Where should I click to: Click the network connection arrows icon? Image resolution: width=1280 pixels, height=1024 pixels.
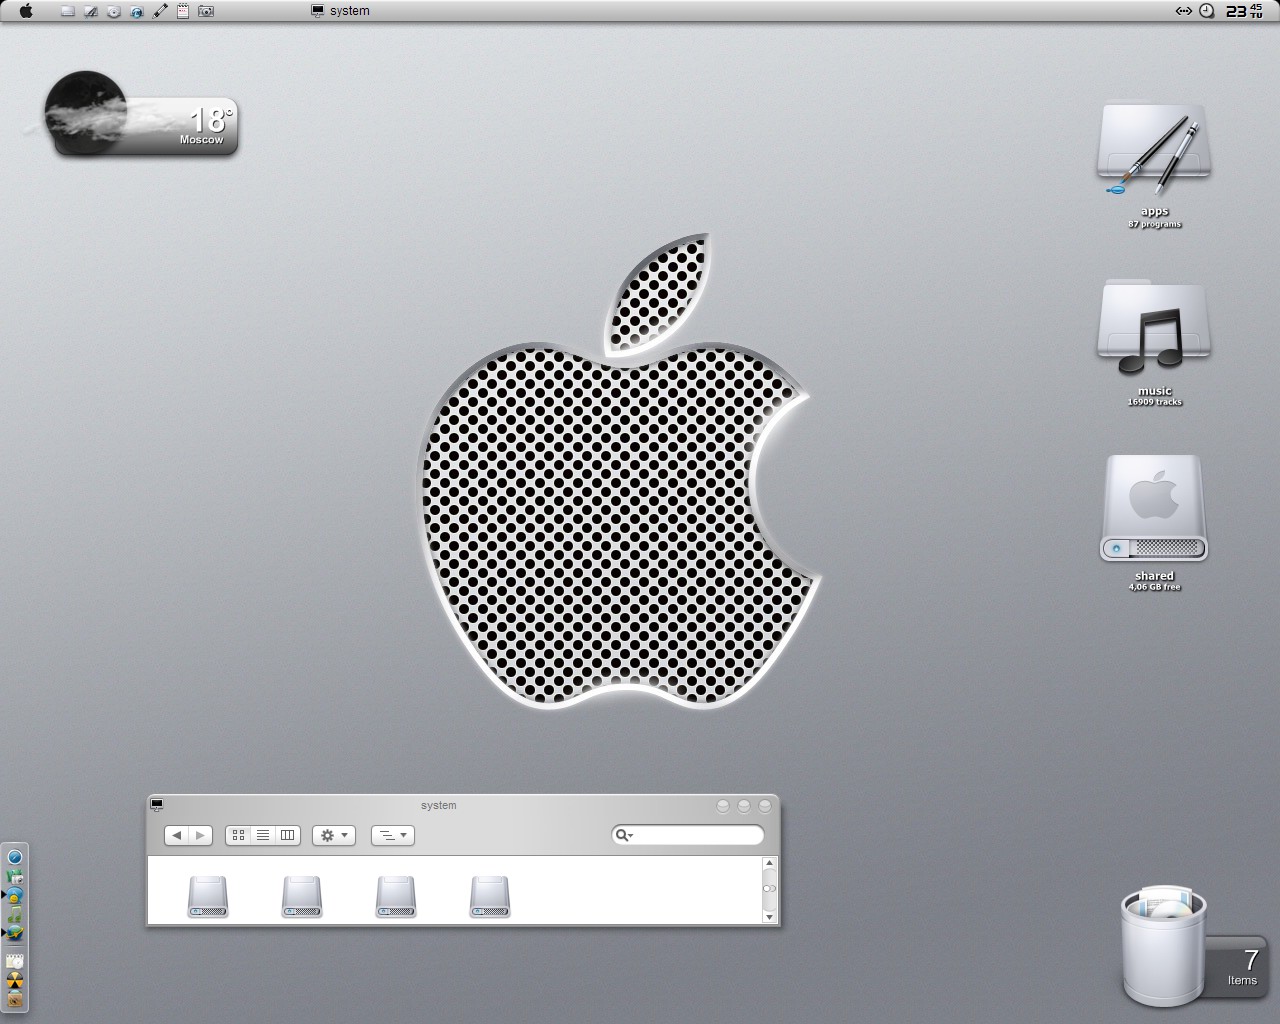coord(1184,11)
